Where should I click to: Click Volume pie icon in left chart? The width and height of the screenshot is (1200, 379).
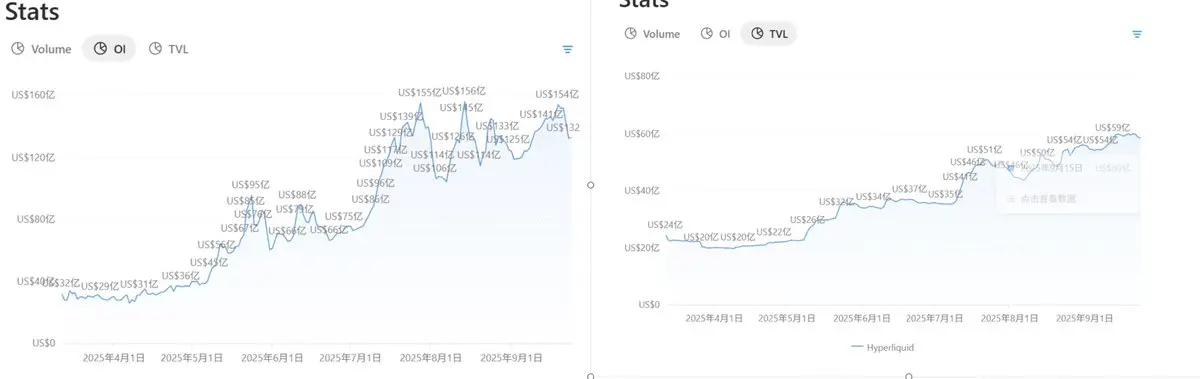(x=18, y=49)
